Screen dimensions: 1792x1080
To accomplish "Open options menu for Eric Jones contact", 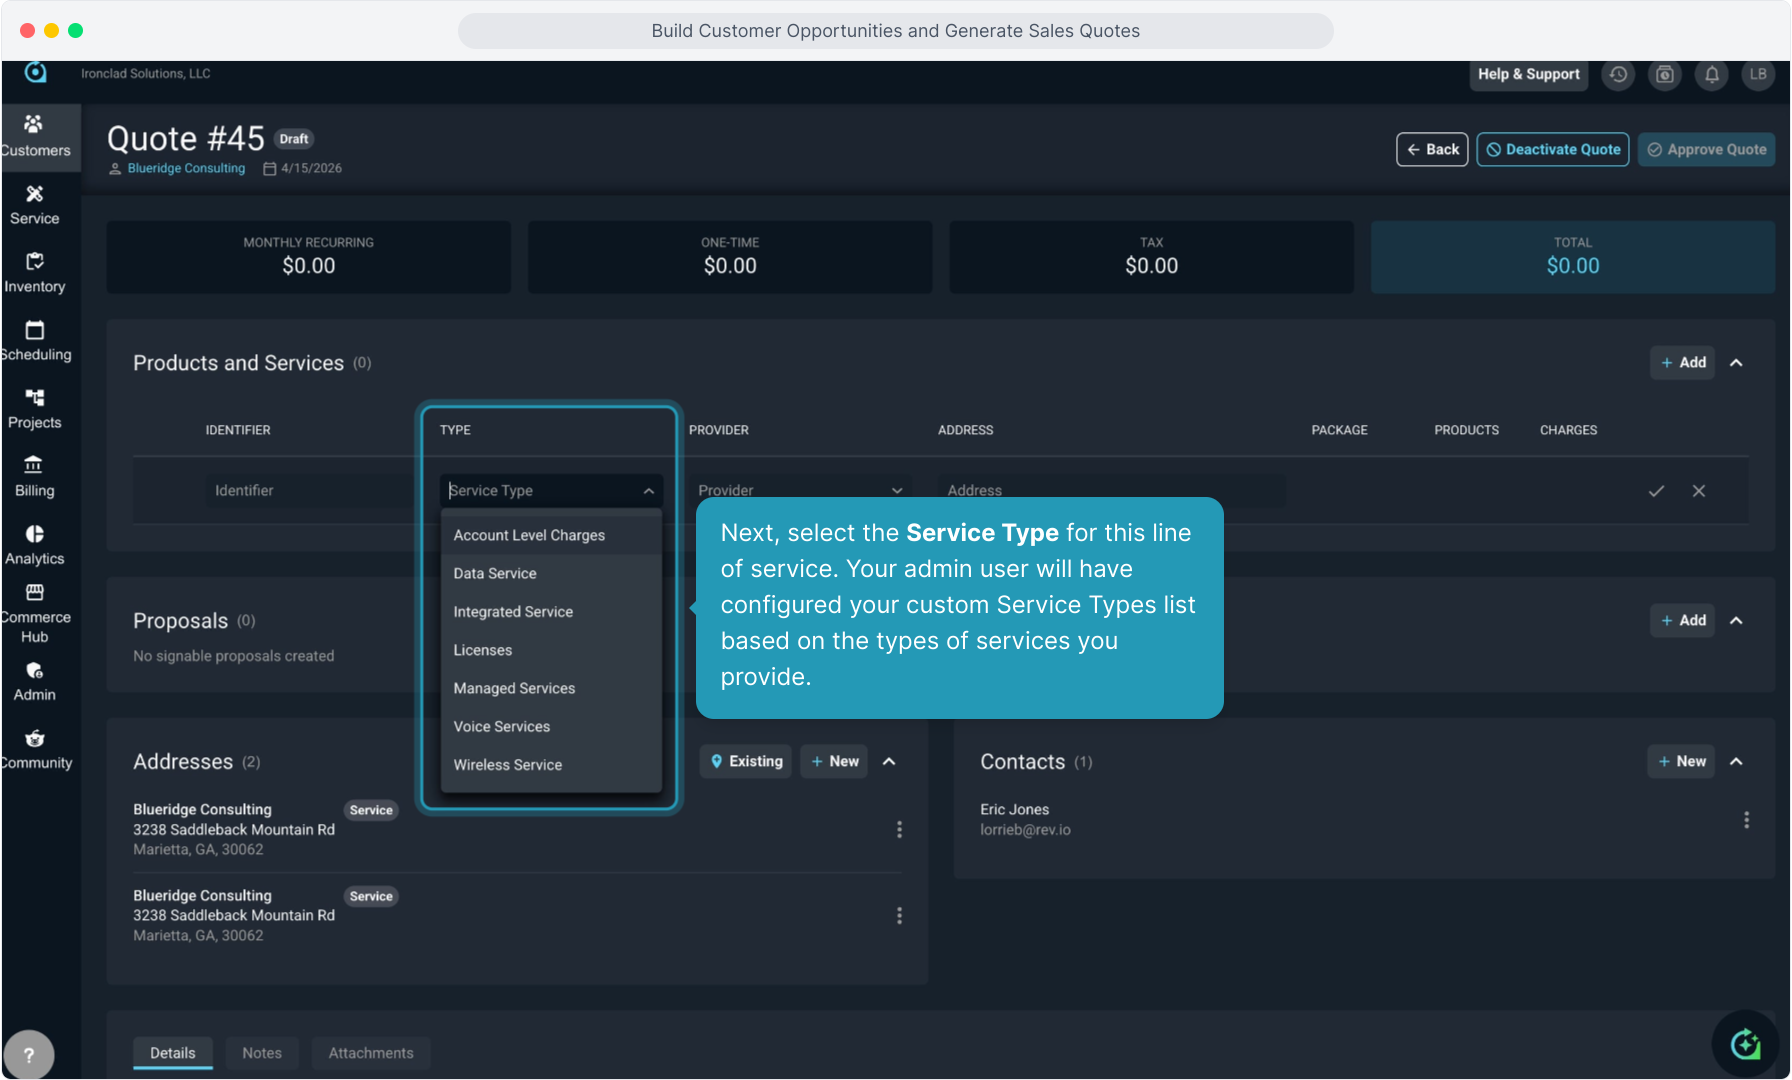I will pyautogui.click(x=1746, y=820).
